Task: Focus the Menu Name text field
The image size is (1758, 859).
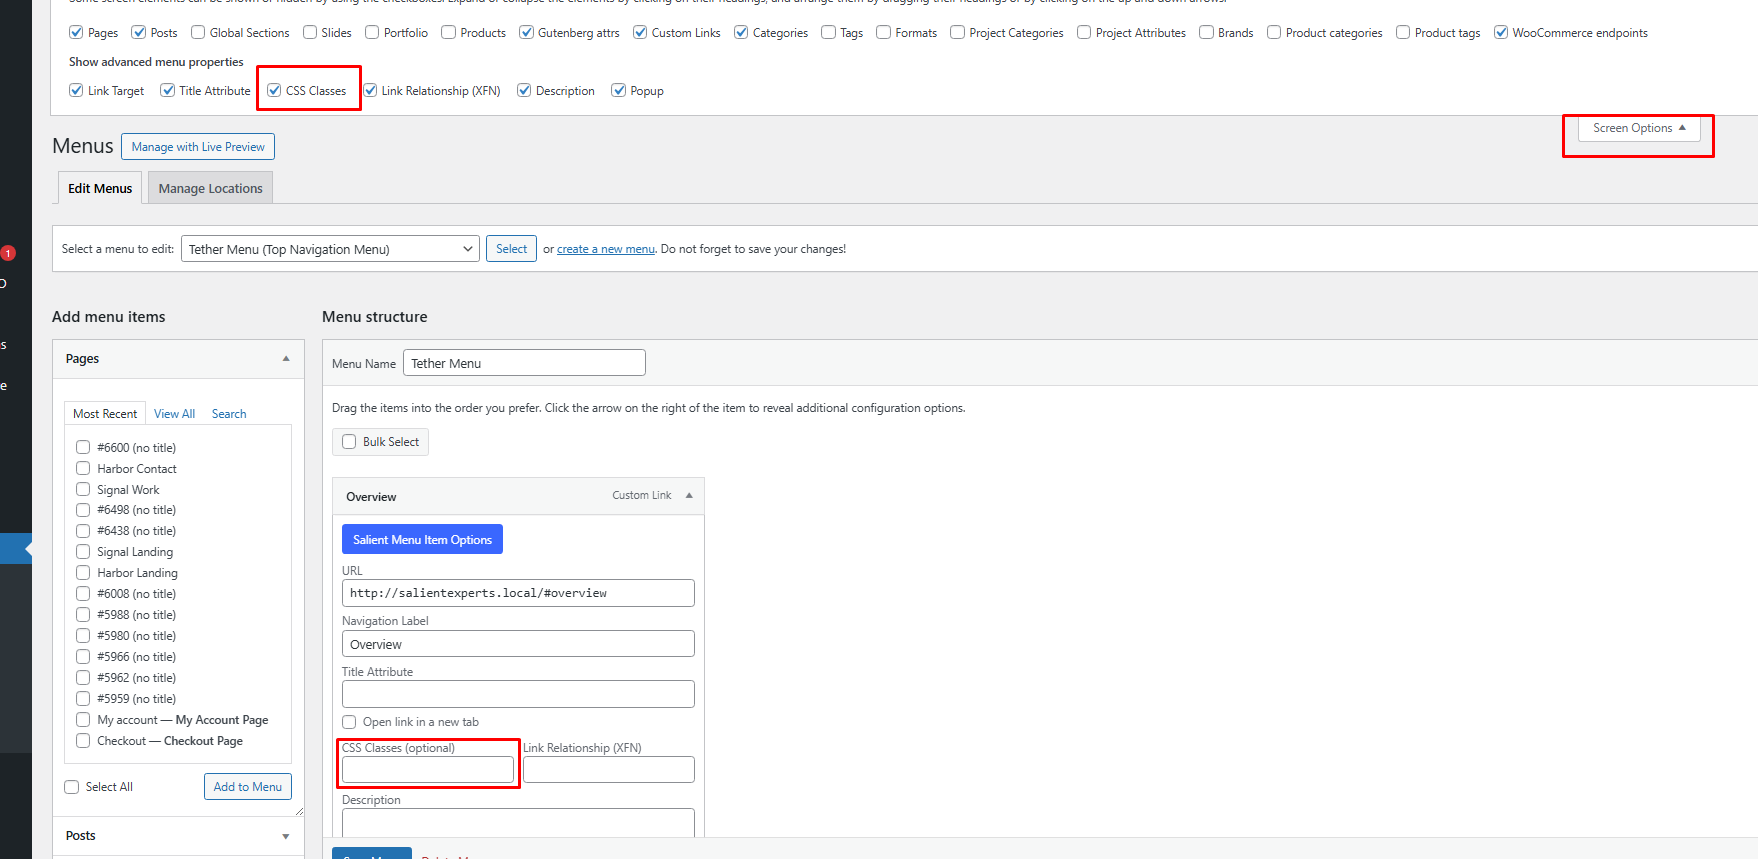Action: 524,363
